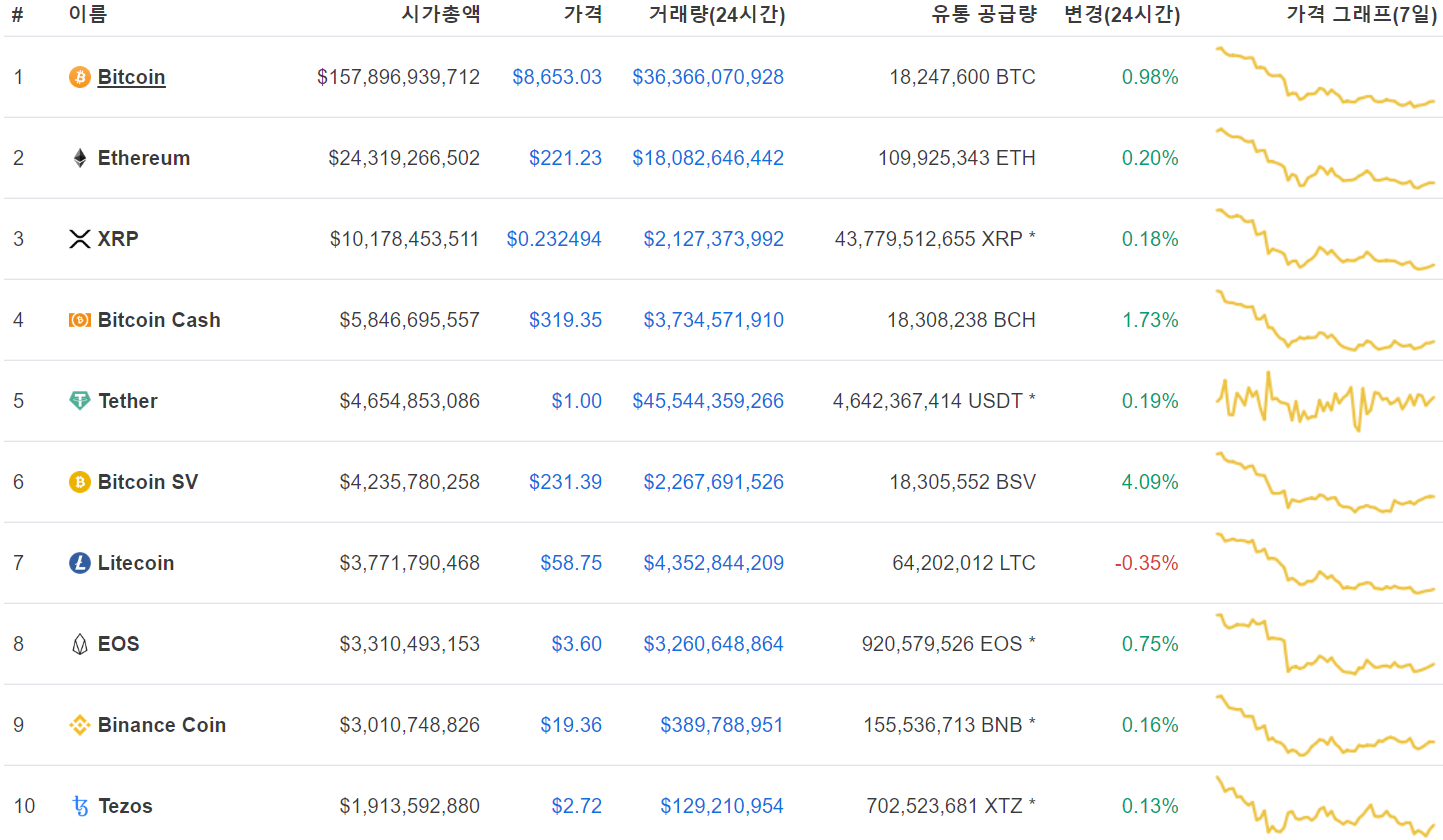Select supply 64,202,012 LTC
This screenshot has width=1443, height=840.
(x=964, y=563)
